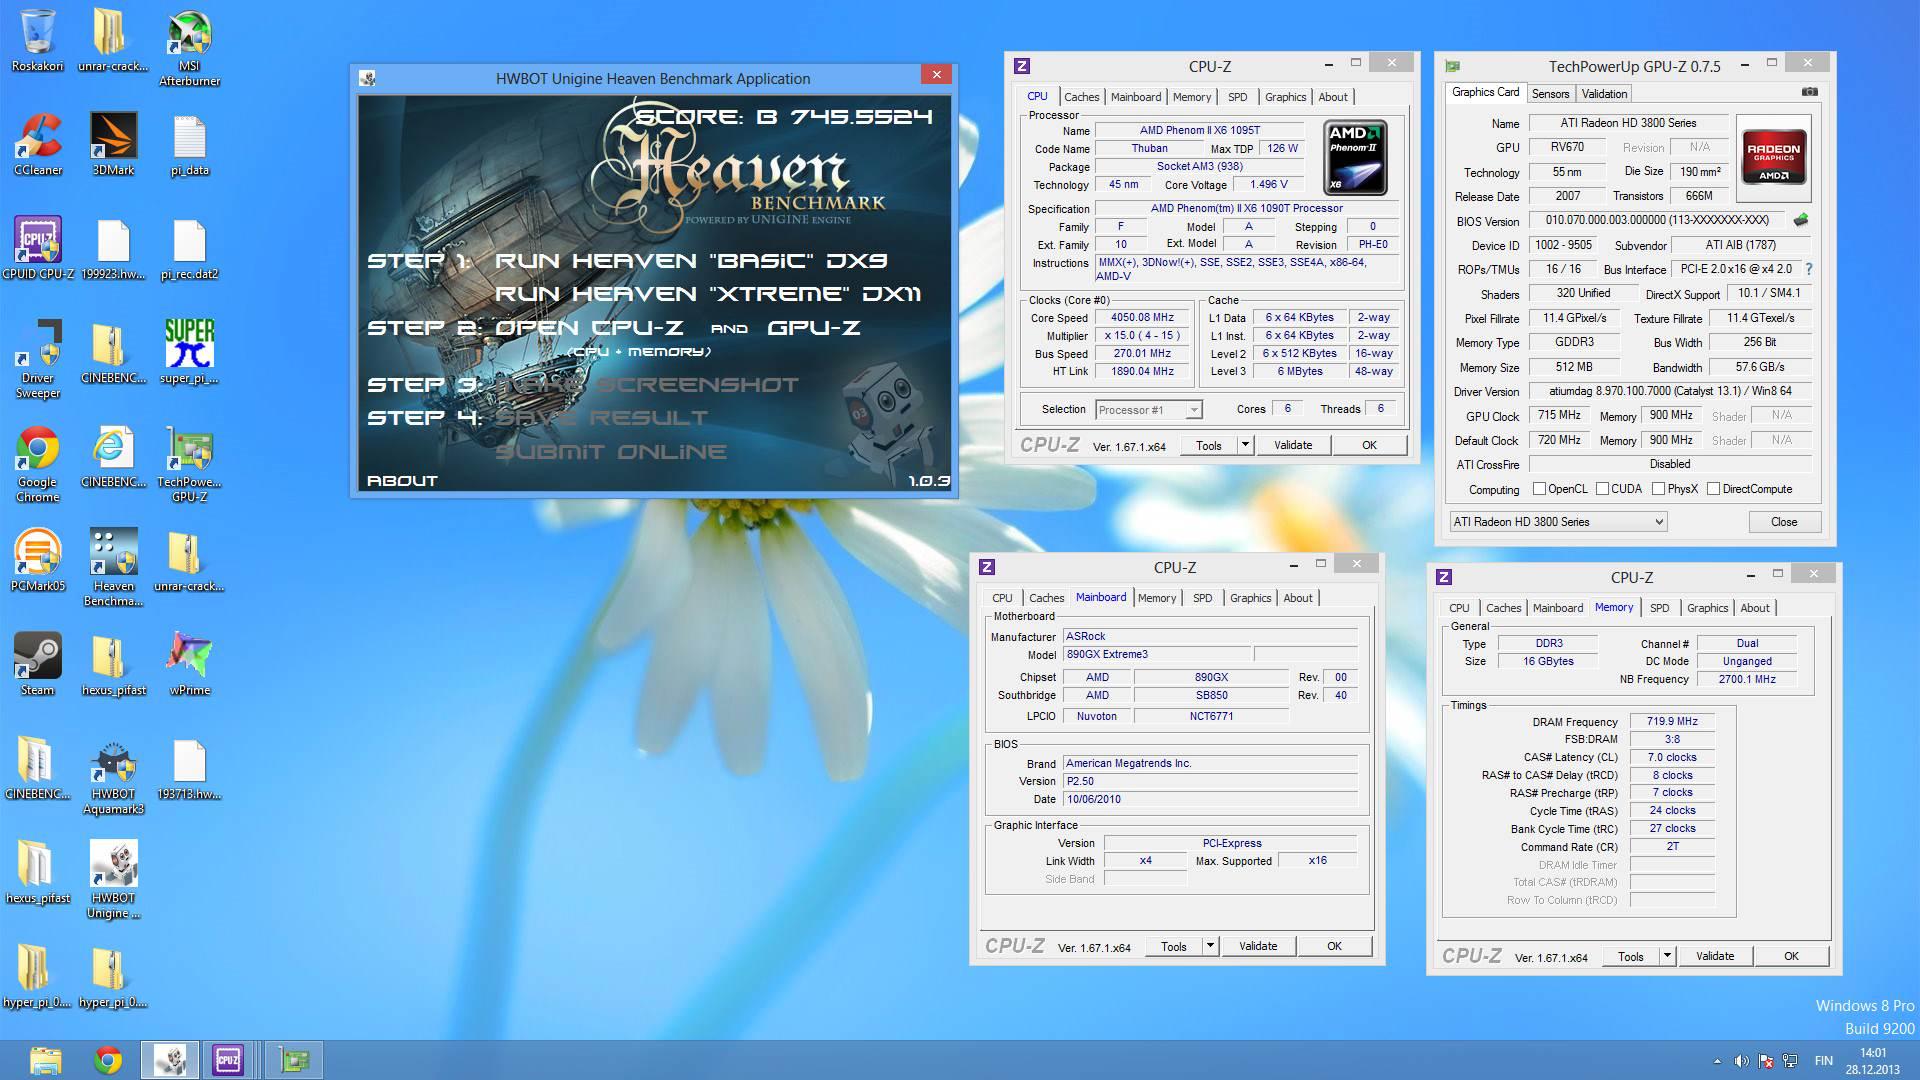
Task: Click the 890GX Extreme3 model field
Action: point(1155,654)
